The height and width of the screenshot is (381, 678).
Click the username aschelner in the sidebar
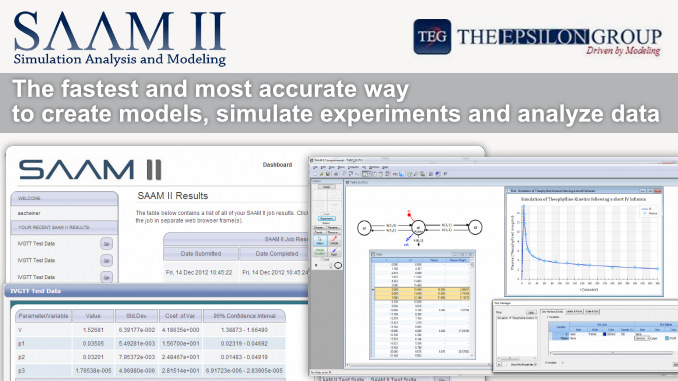coord(29,213)
